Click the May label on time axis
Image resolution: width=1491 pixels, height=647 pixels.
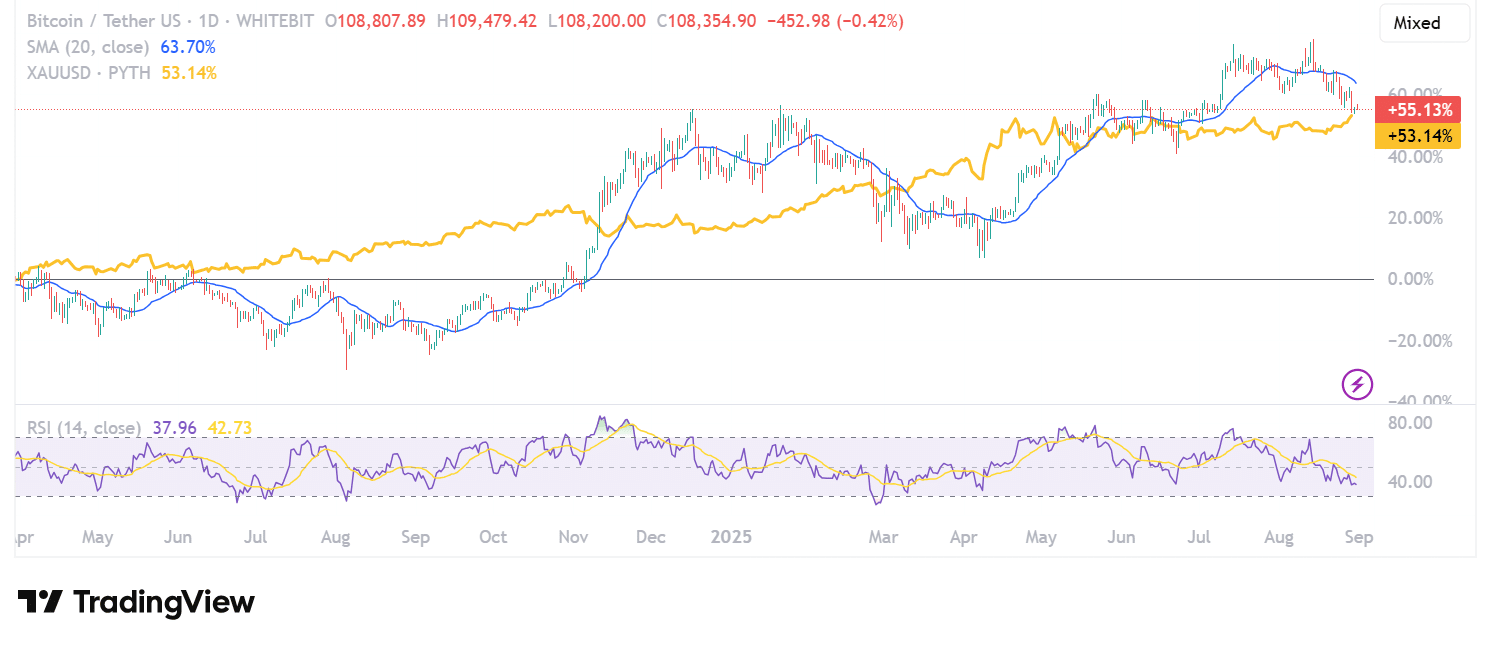[97, 537]
